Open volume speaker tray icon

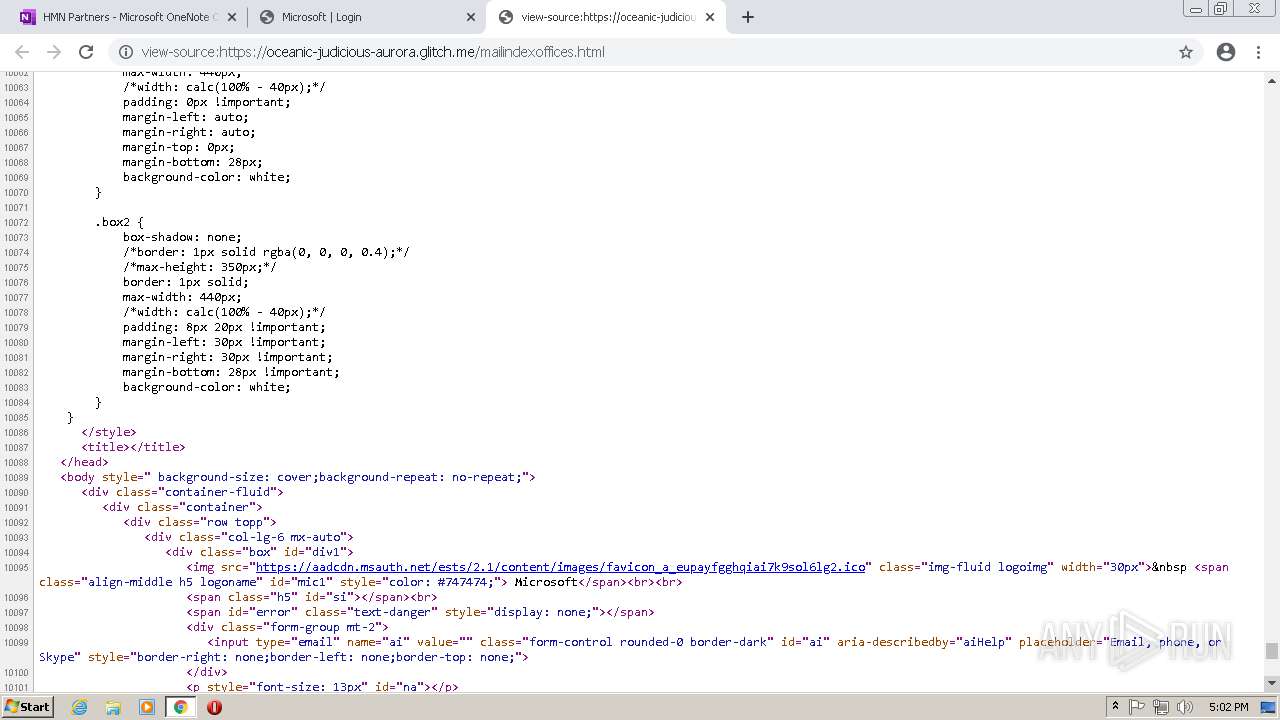click(x=1185, y=707)
